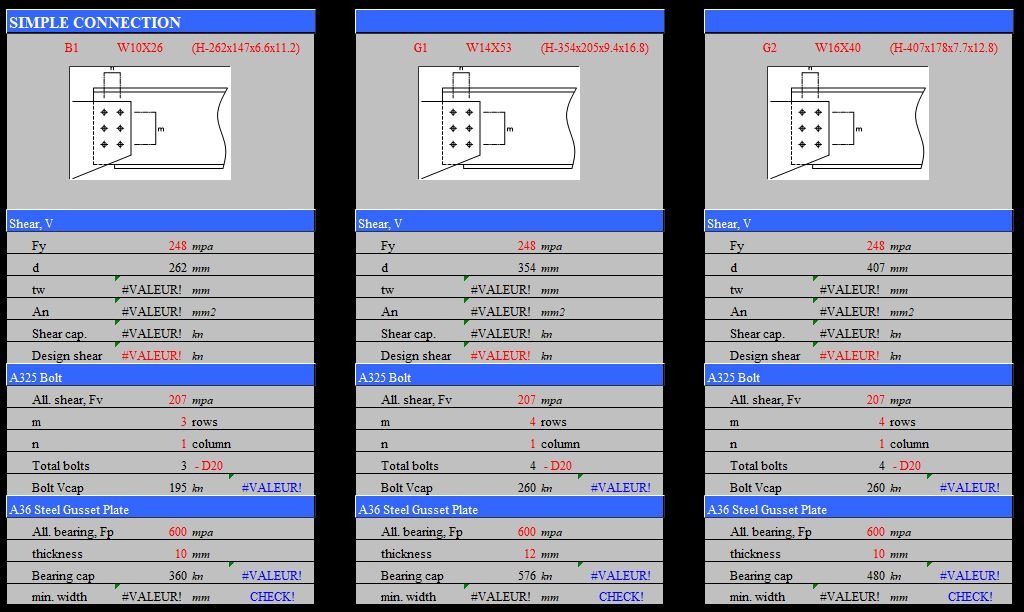Select the W10X26 section cell
Image resolution: width=1024 pixels, height=612 pixels.
(x=140, y=48)
